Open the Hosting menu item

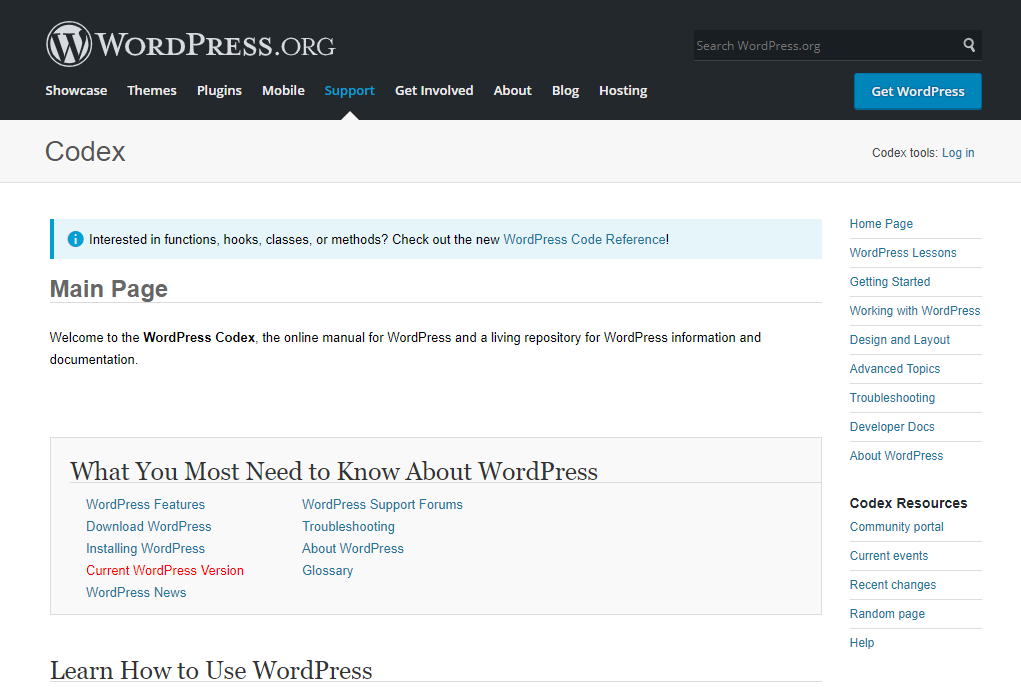coord(623,90)
